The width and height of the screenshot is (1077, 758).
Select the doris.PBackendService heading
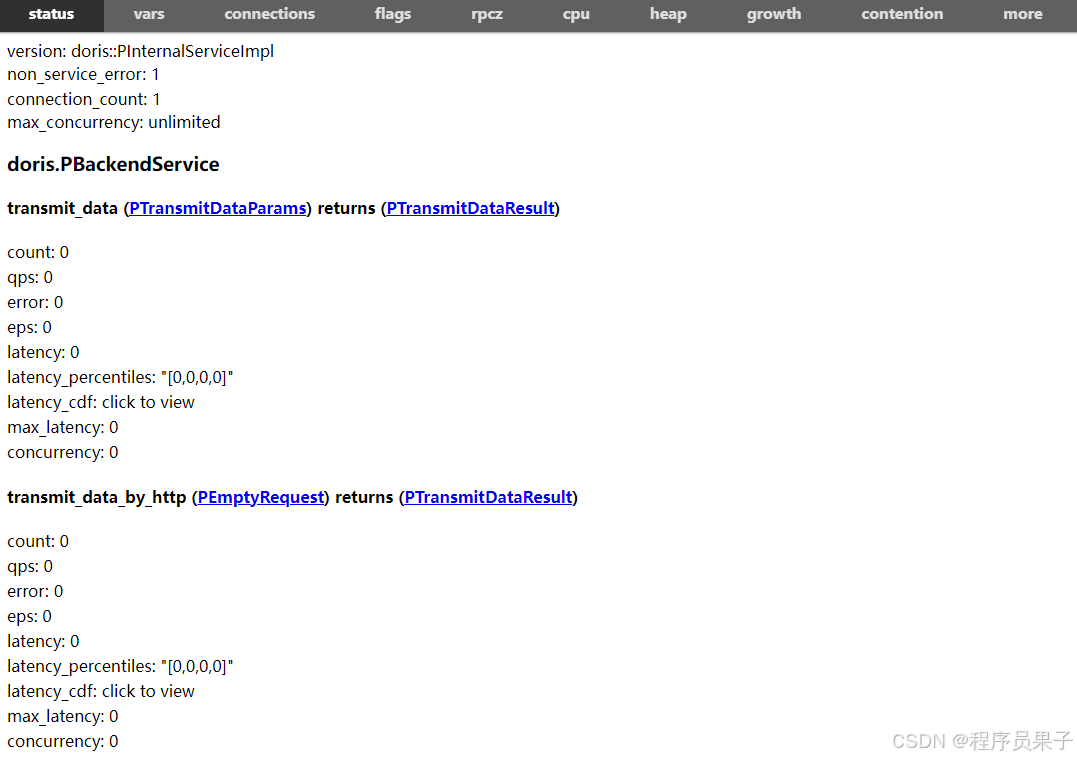click(113, 164)
